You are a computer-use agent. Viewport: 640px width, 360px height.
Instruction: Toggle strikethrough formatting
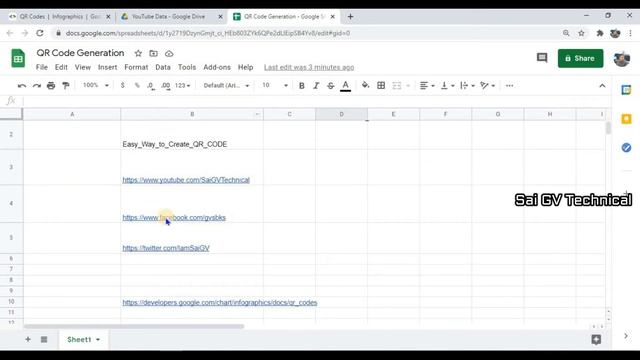[x=331, y=86]
